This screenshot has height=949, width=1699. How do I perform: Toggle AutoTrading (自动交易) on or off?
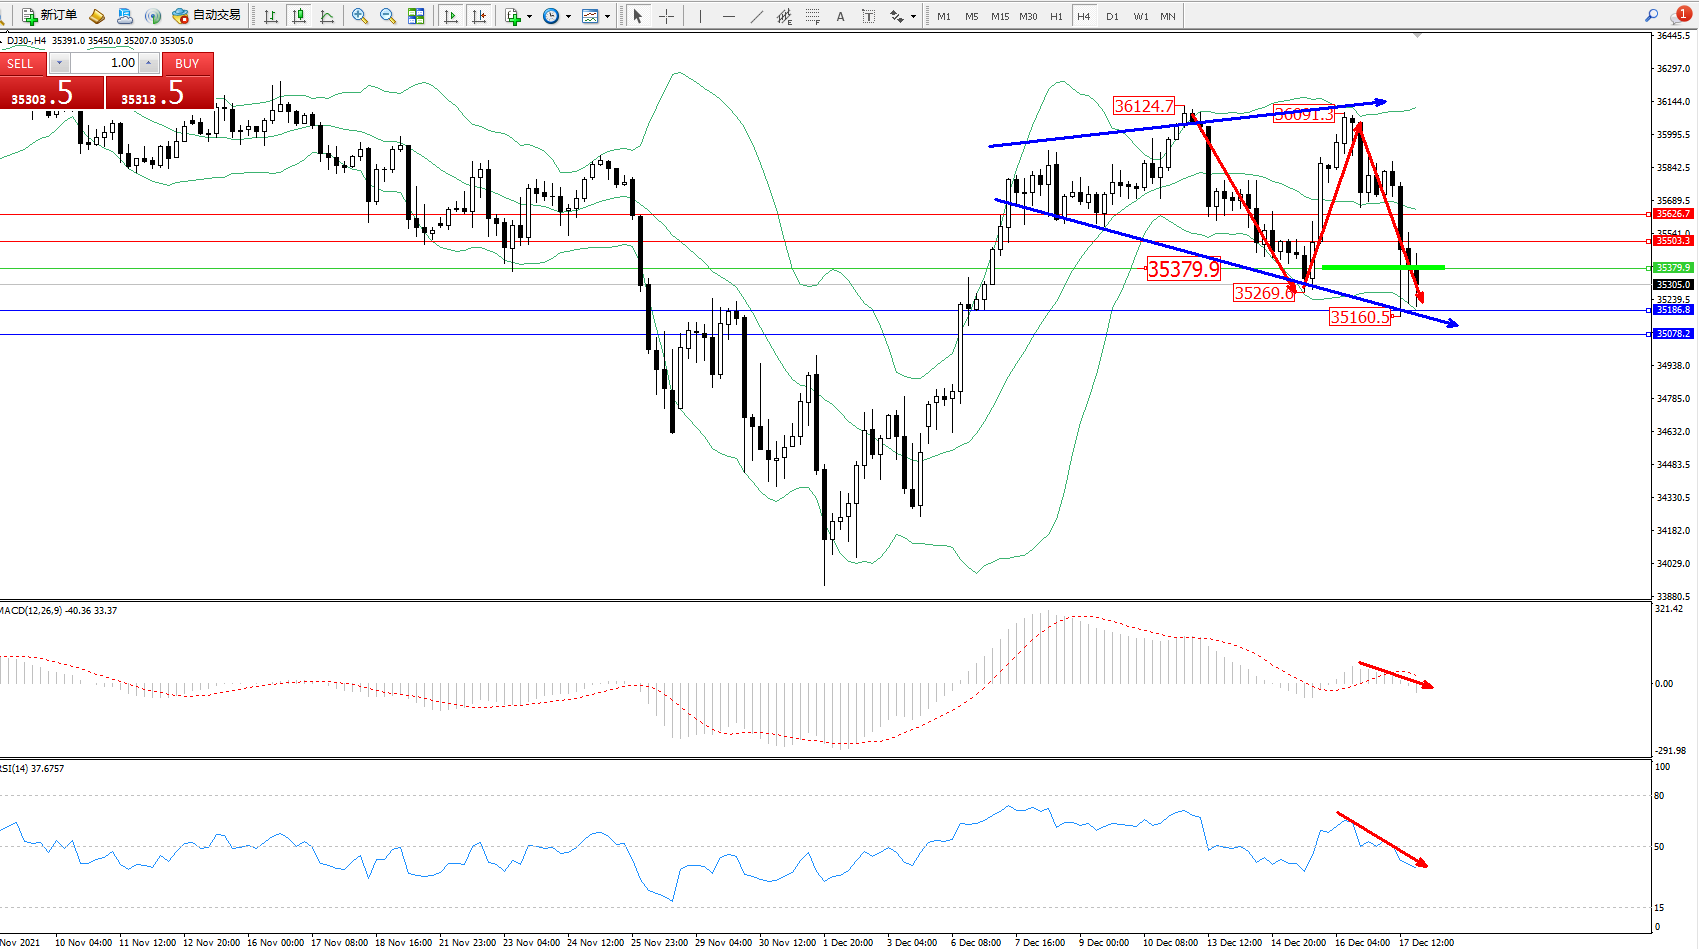click(207, 16)
